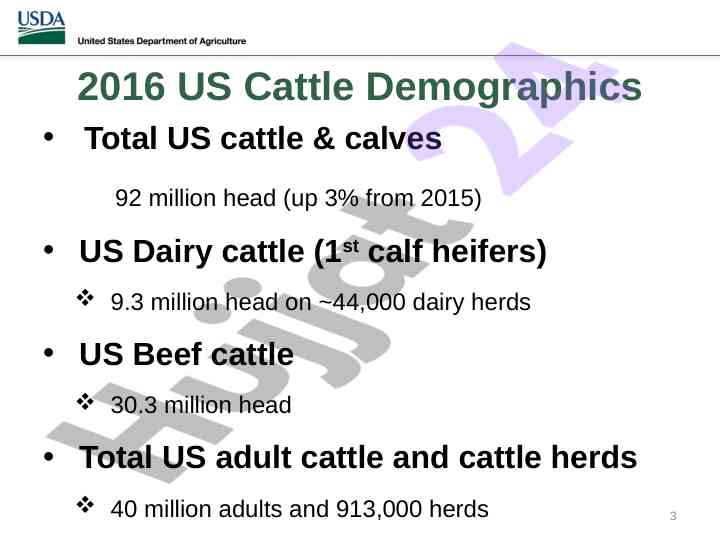The width and height of the screenshot is (720, 540).
Task: Select the United States Department of Agriculture text
Action: click(162, 41)
